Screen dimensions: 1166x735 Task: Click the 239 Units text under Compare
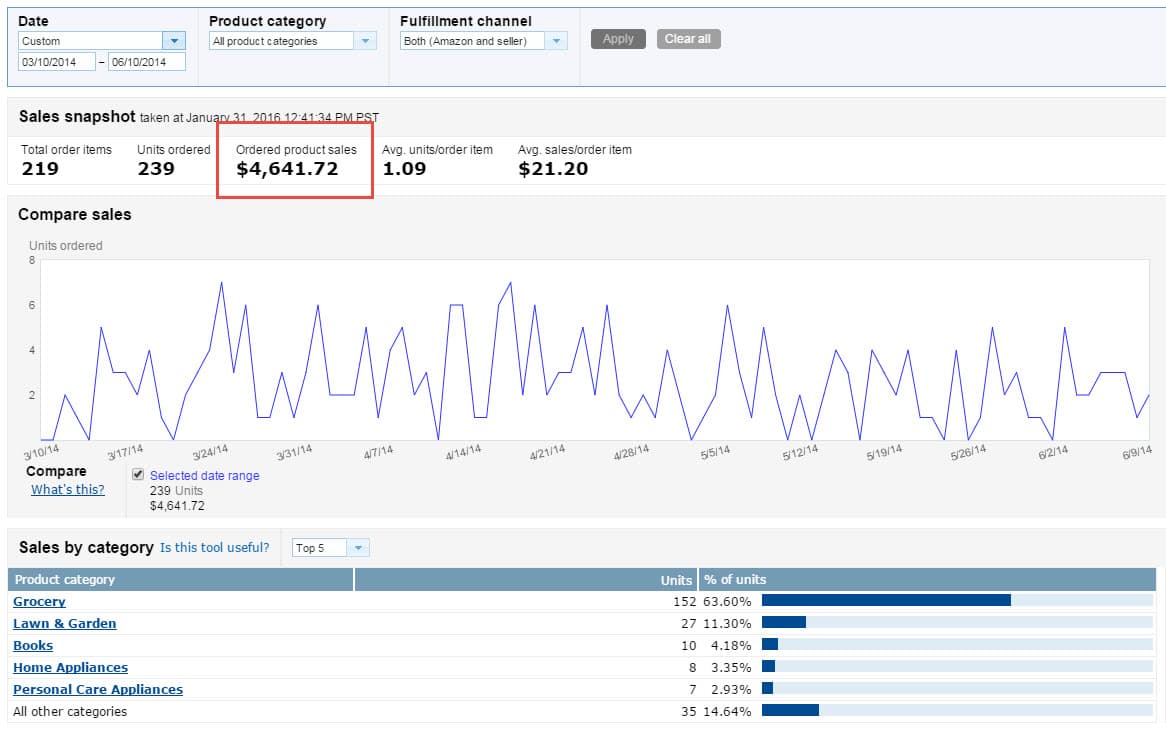176,491
